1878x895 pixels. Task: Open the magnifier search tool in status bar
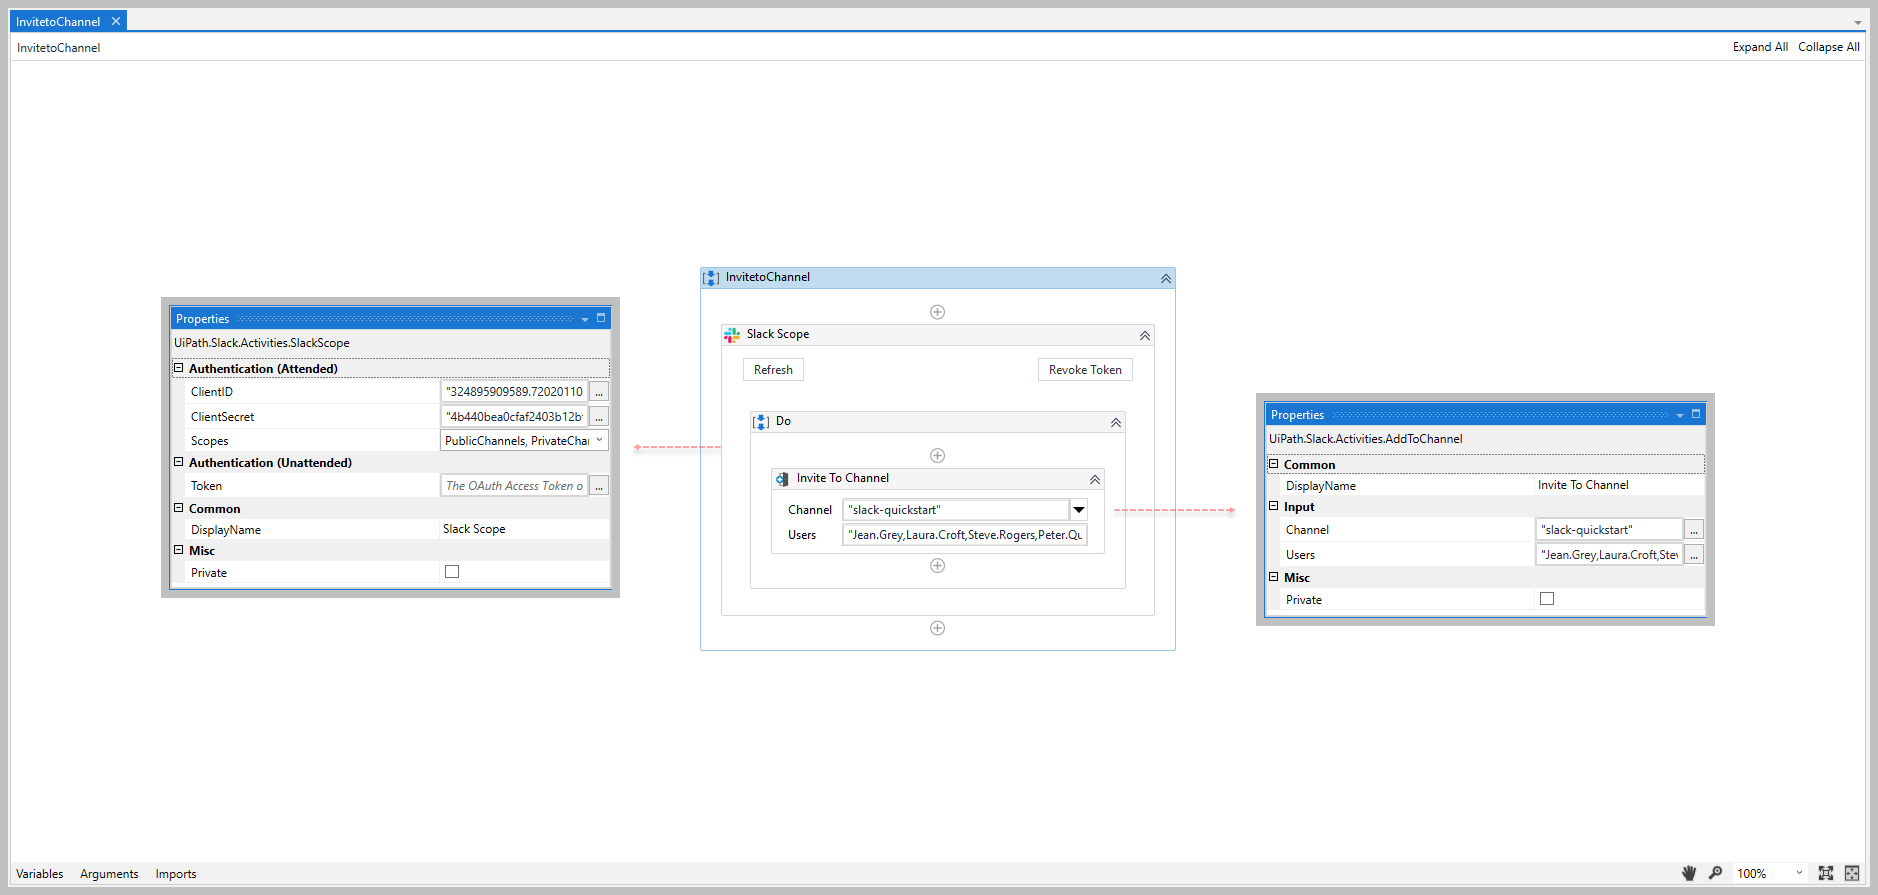[1716, 873]
